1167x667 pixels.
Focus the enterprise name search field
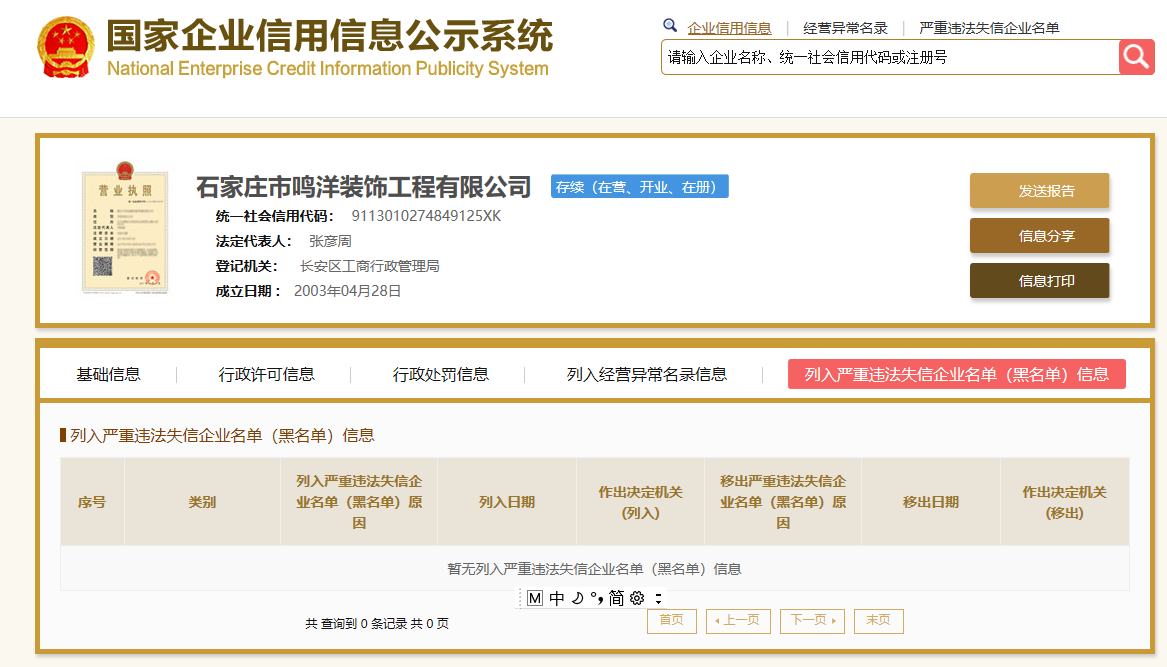890,57
